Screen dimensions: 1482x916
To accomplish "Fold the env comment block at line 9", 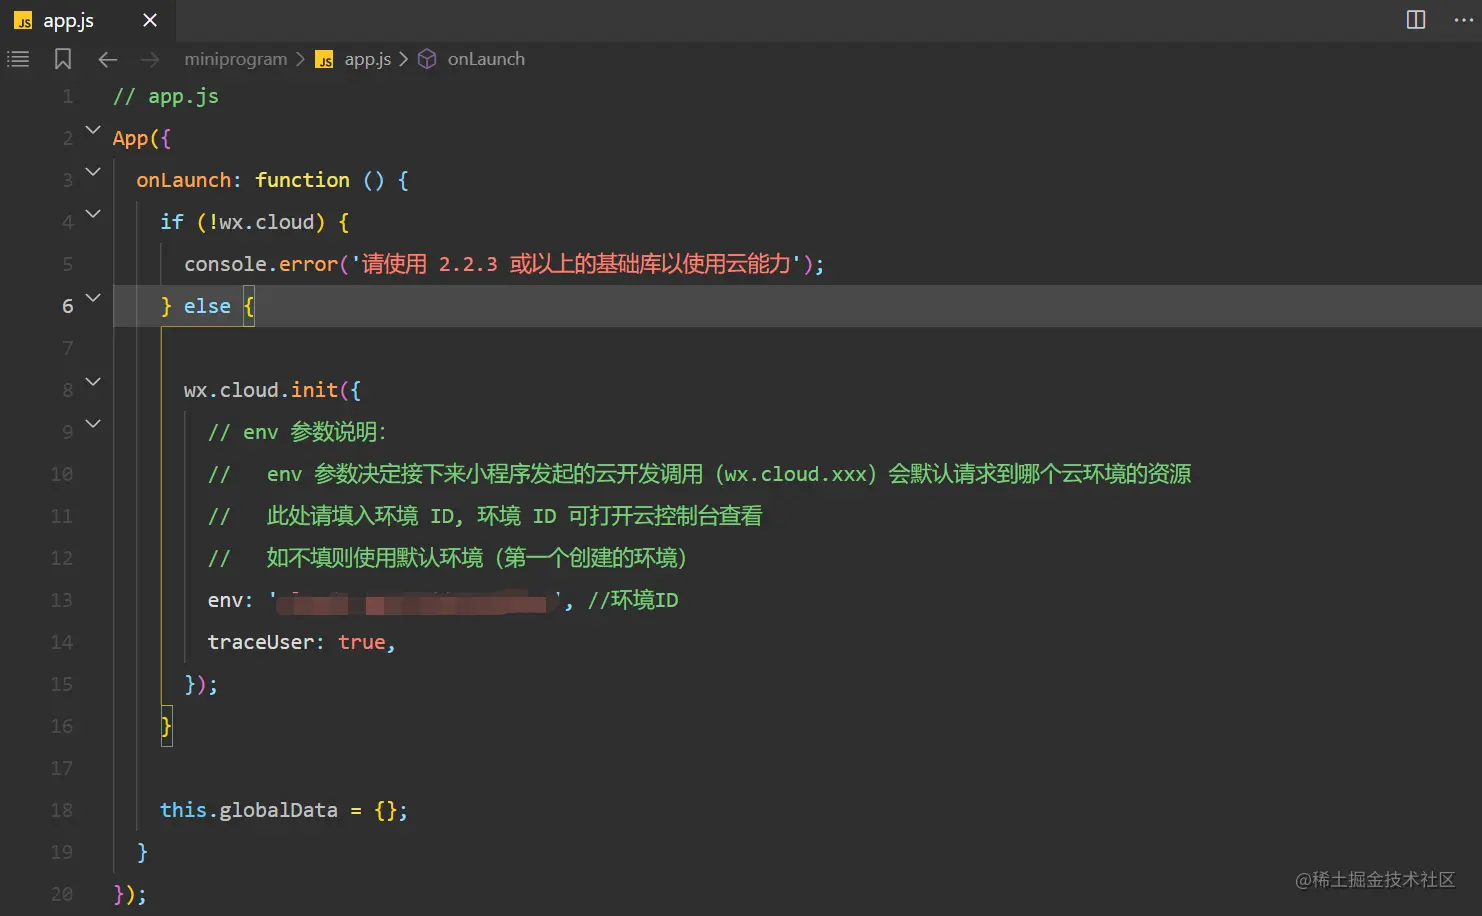I will (x=93, y=424).
